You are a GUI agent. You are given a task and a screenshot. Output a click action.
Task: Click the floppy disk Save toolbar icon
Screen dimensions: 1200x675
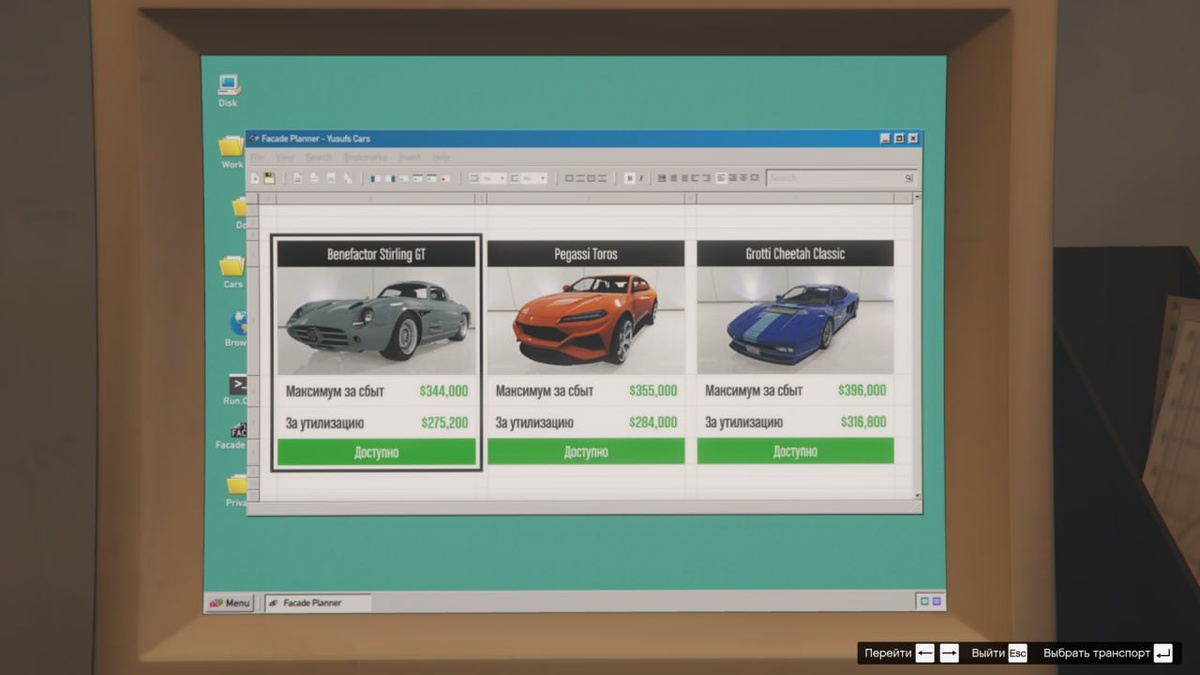pyautogui.click(x=269, y=178)
